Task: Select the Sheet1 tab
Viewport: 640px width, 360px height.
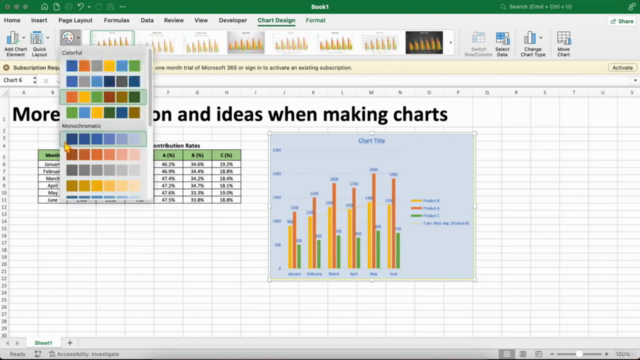Action: click(44, 343)
